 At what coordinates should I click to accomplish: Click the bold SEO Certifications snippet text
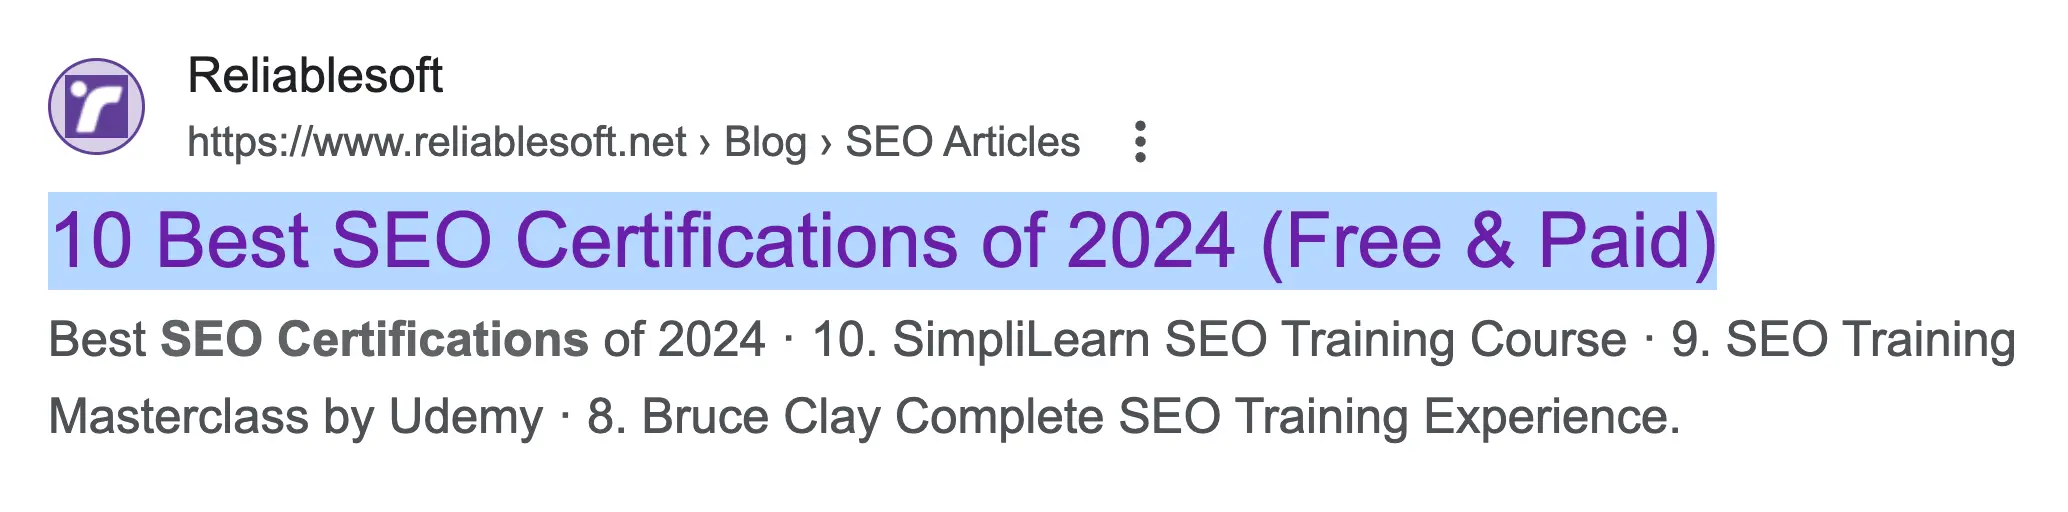pos(374,339)
